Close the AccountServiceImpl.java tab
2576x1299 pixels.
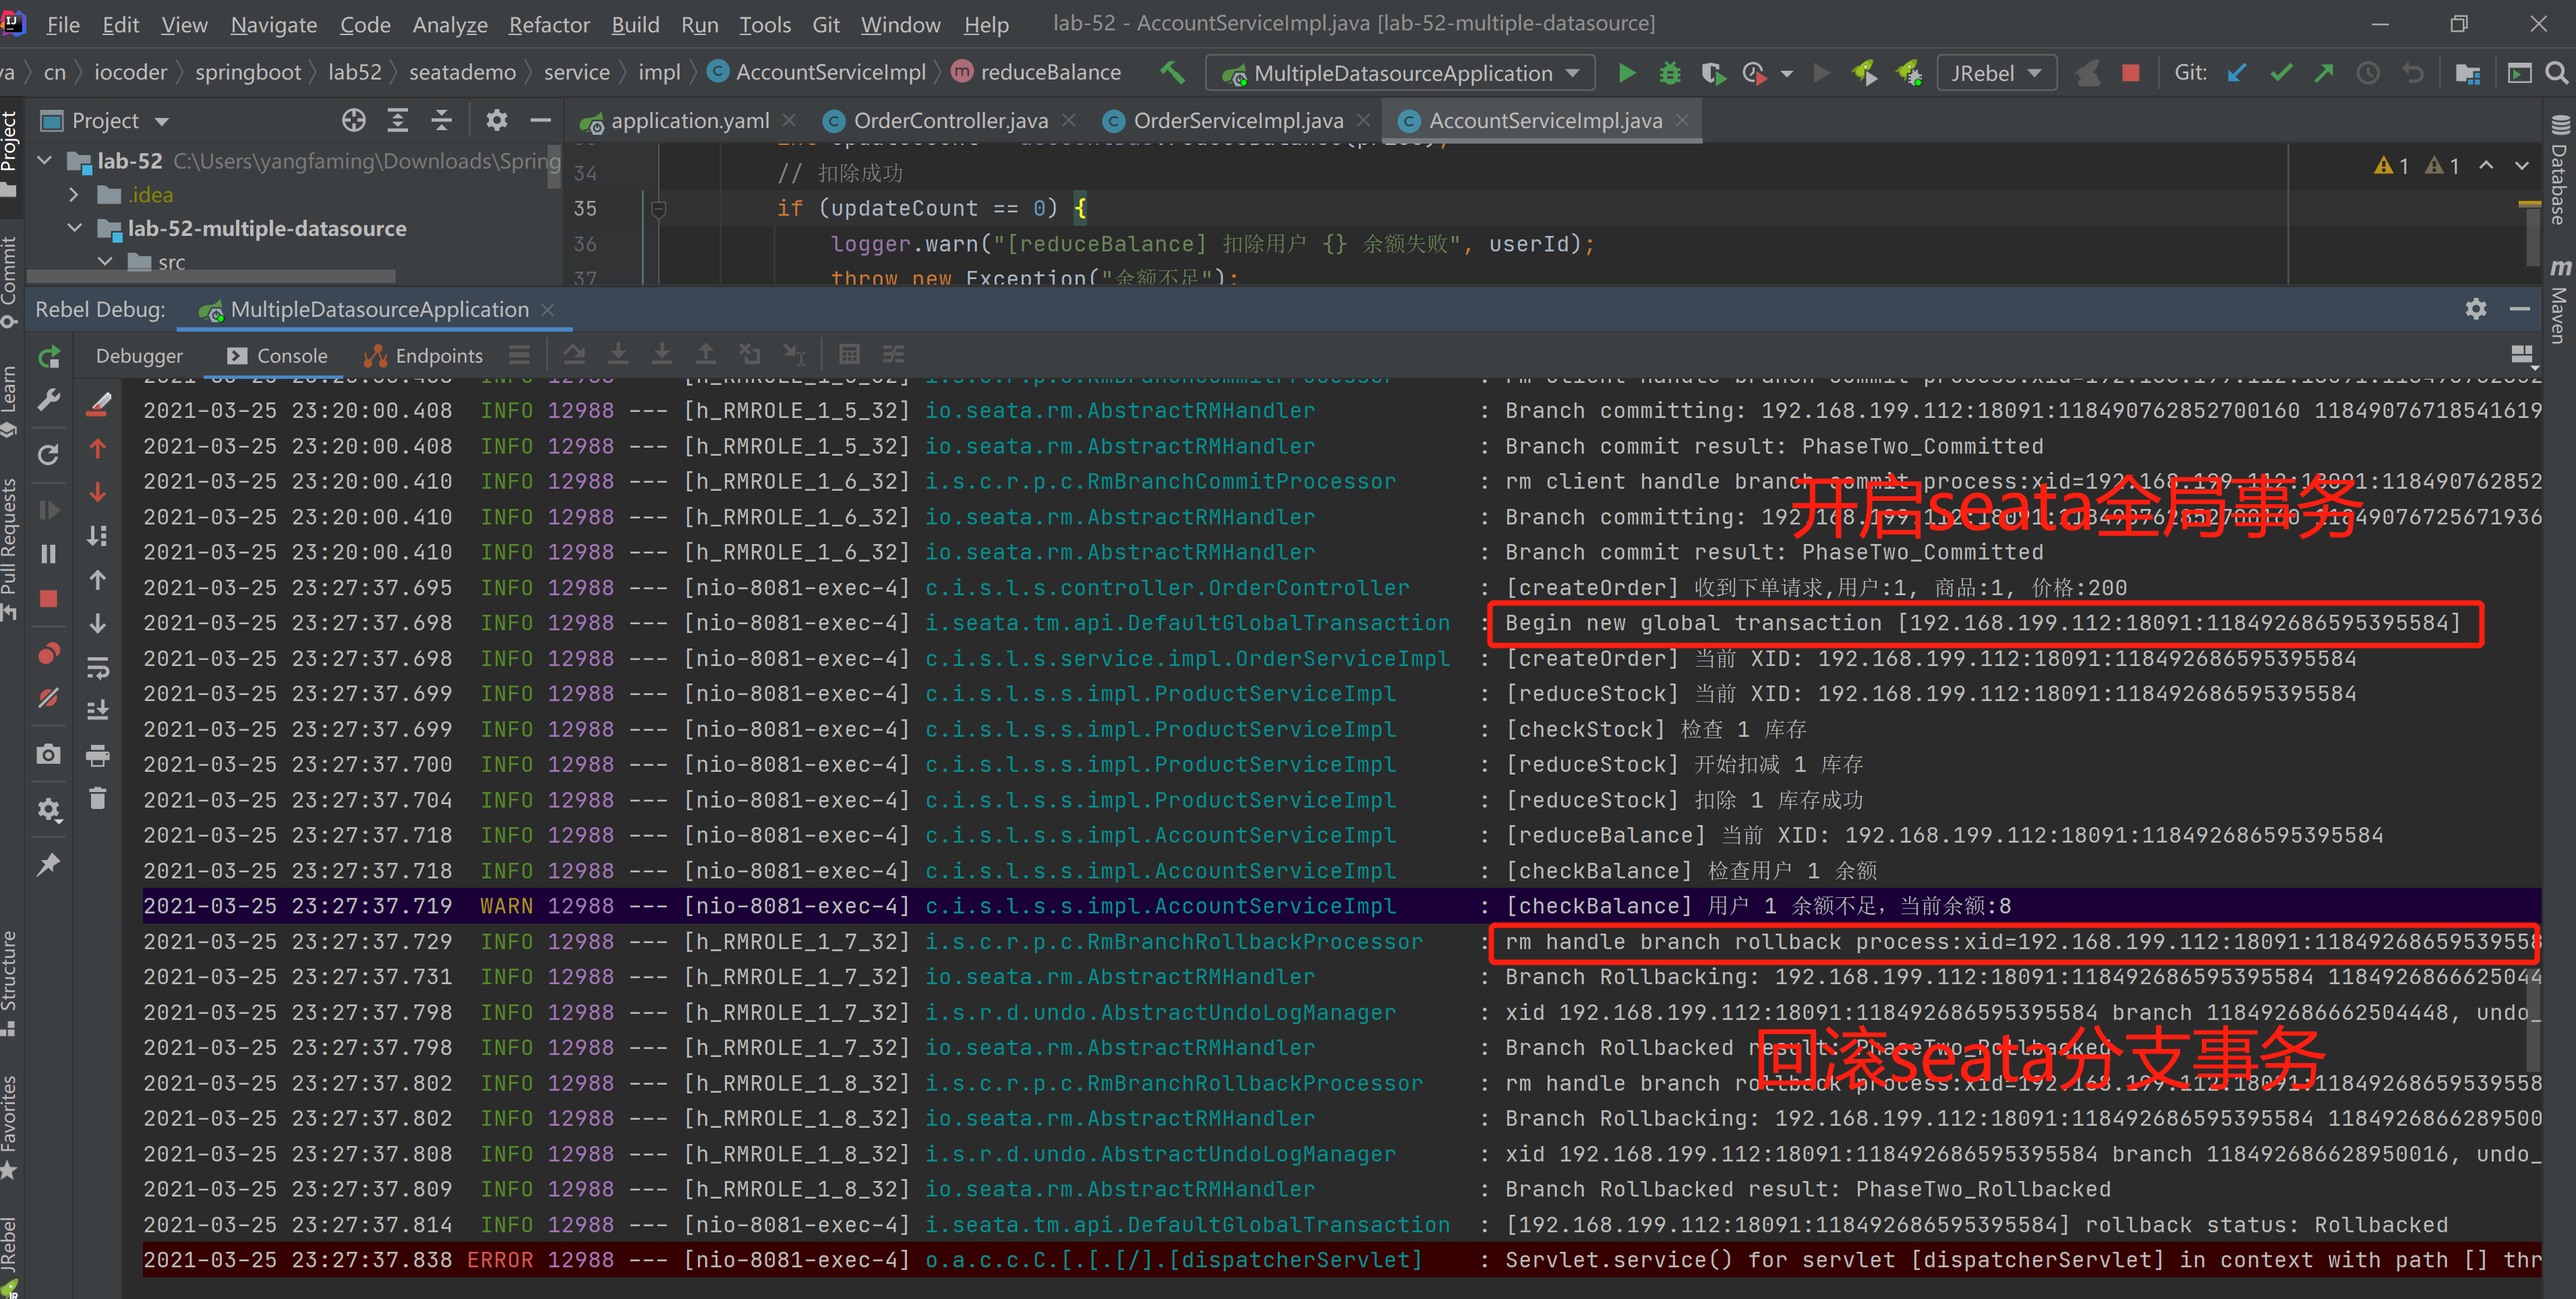(1683, 120)
